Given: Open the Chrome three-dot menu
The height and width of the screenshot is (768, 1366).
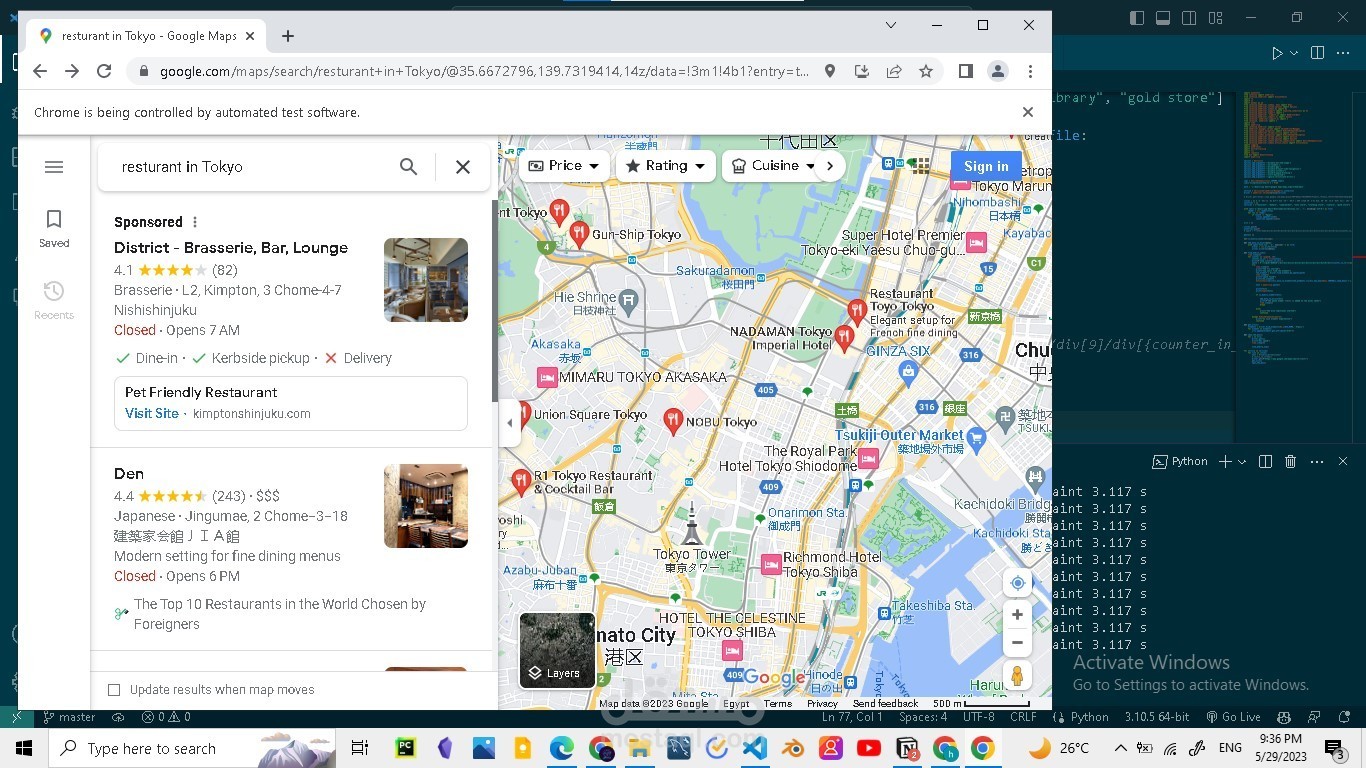Looking at the screenshot, I should [x=1030, y=71].
